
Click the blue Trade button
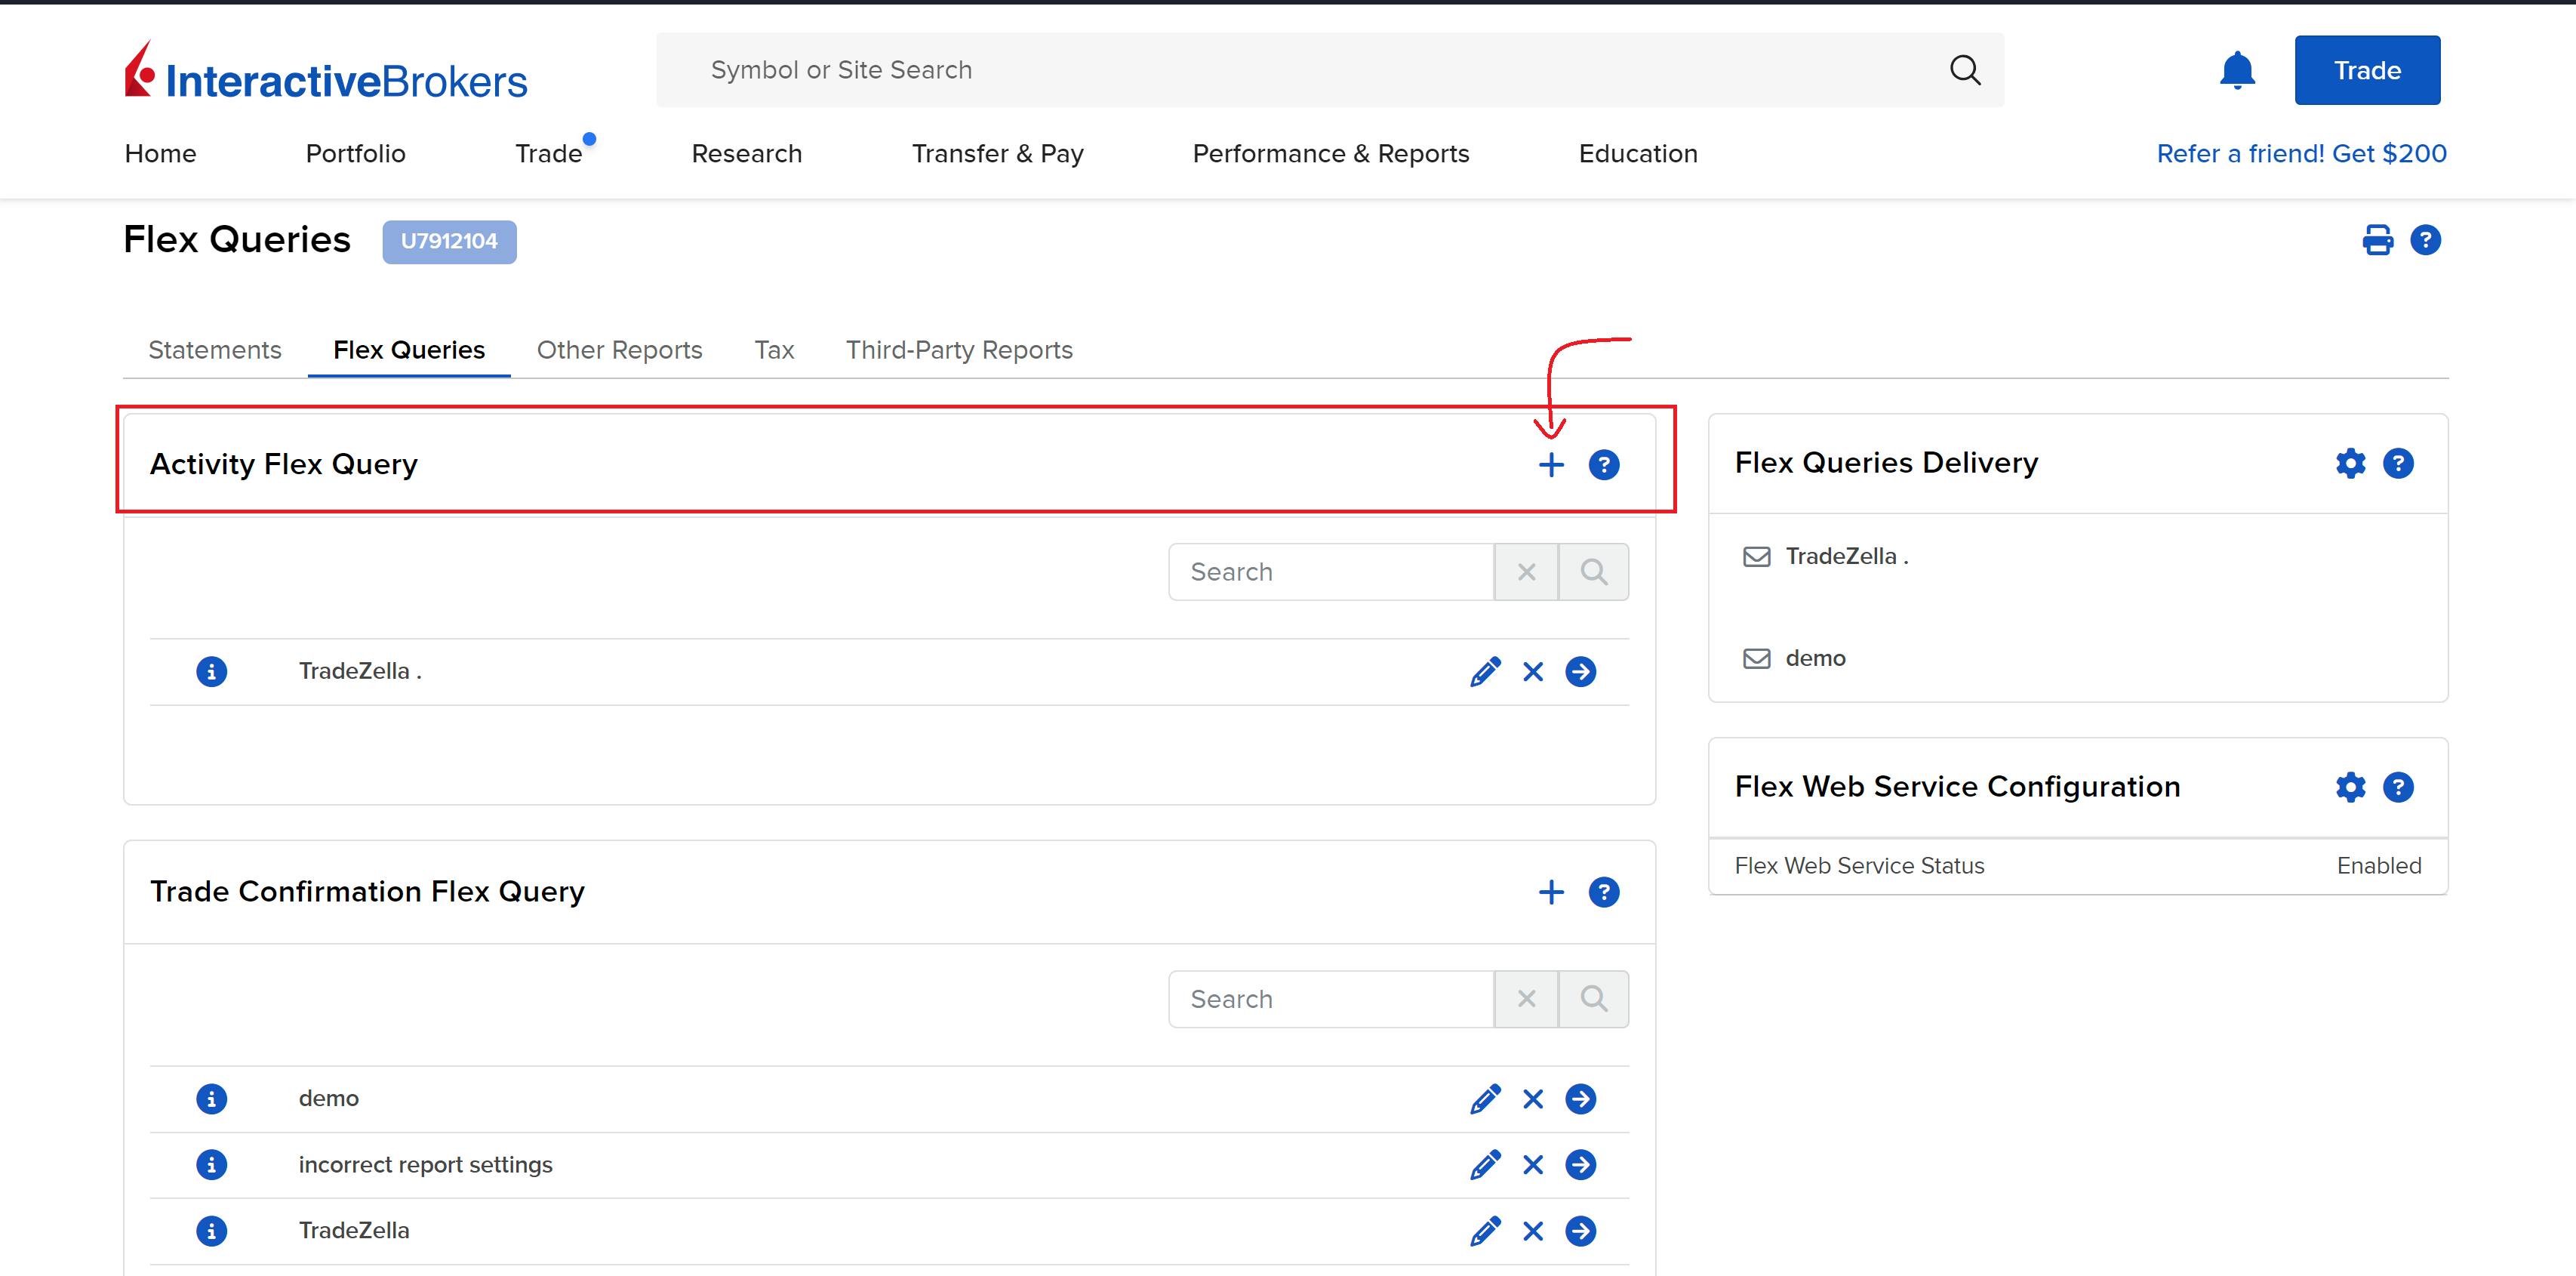(x=2366, y=71)
